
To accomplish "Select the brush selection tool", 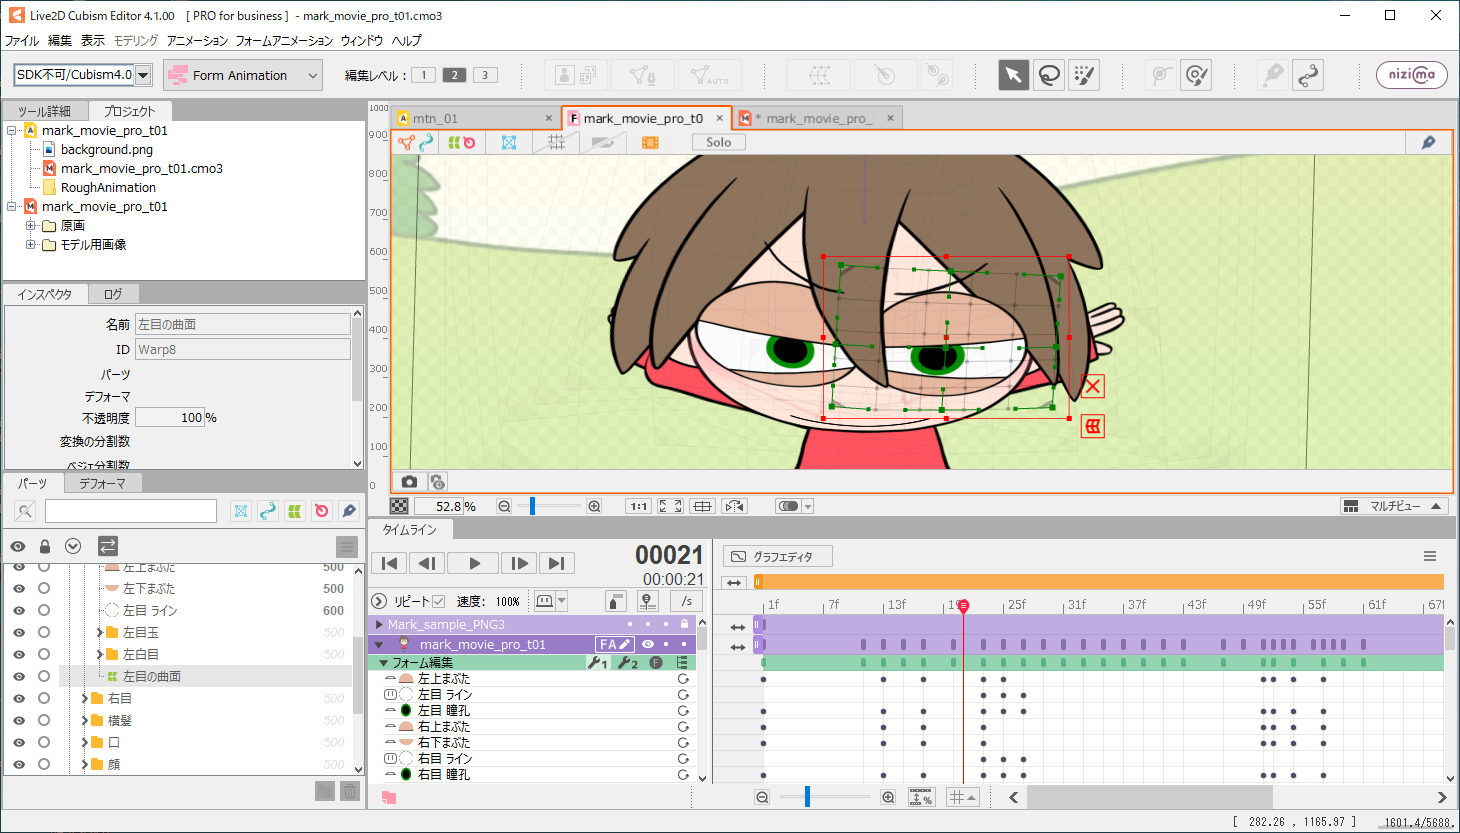I will click(1084, 75).
